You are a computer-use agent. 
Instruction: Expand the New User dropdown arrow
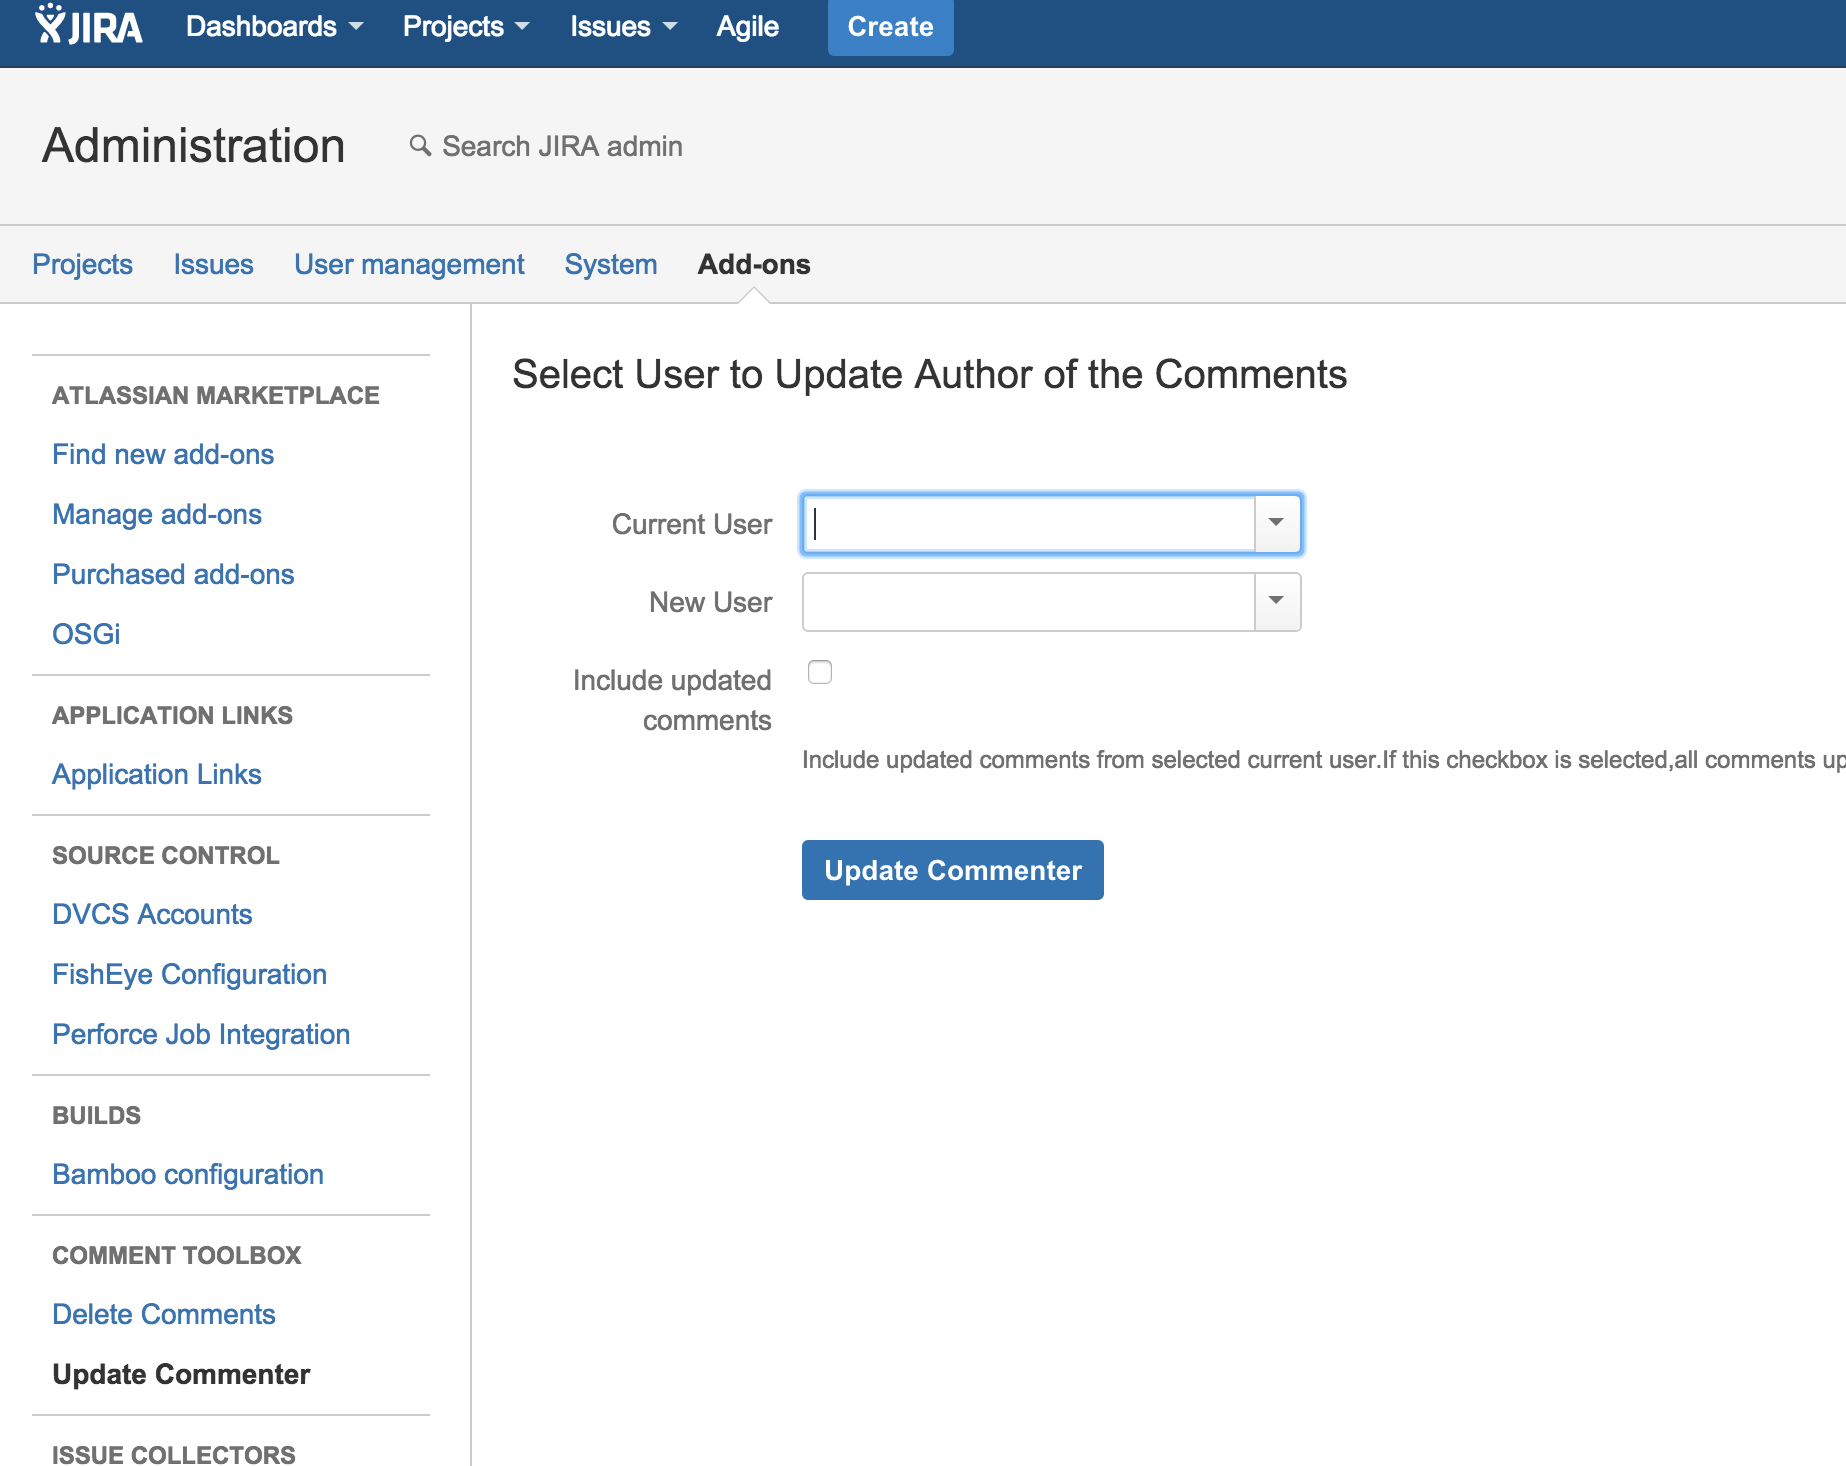(x=1277, y=601)
